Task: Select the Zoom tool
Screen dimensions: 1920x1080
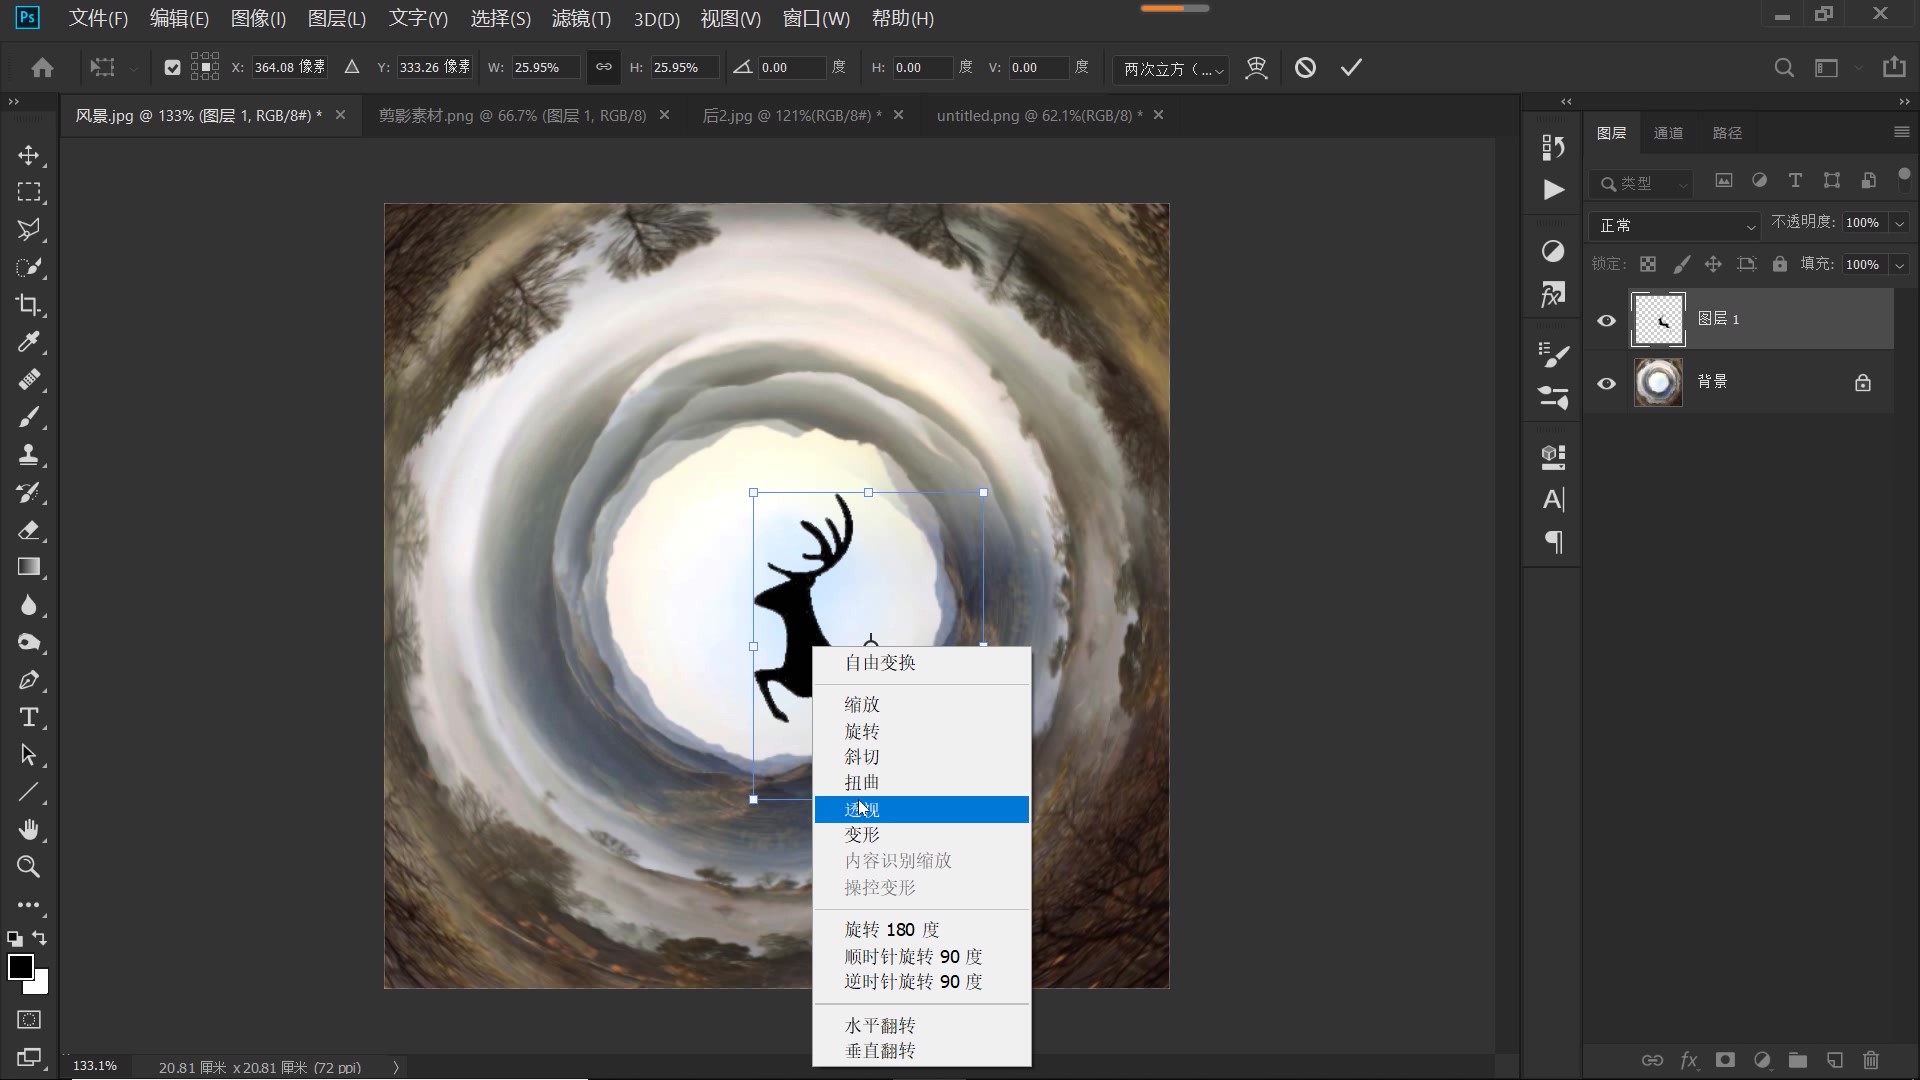Action: coord(29,867)
